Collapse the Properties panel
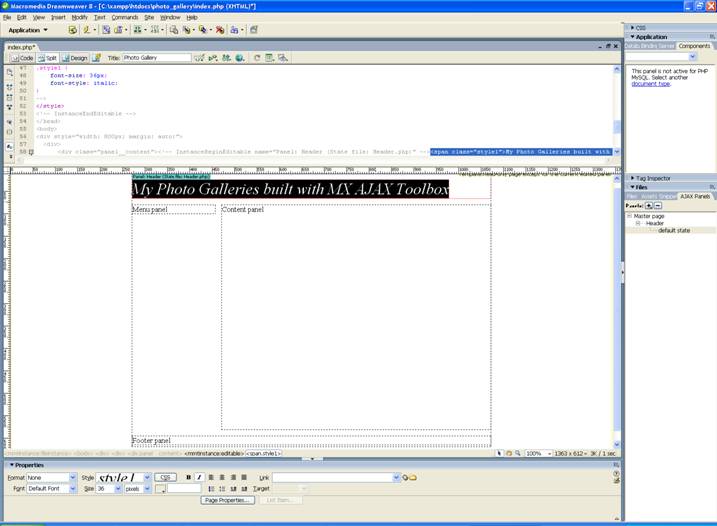This screenshot has height=526, width=717. click(x=27, y=465)
